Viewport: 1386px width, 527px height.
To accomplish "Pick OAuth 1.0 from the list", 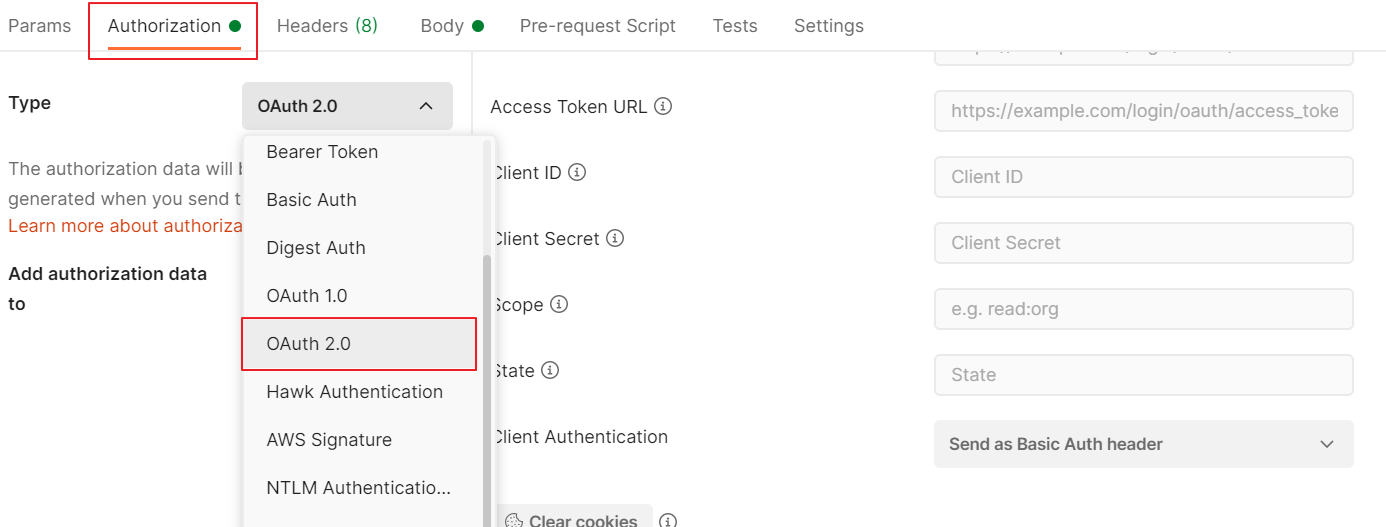I will (x=307, y=296).
